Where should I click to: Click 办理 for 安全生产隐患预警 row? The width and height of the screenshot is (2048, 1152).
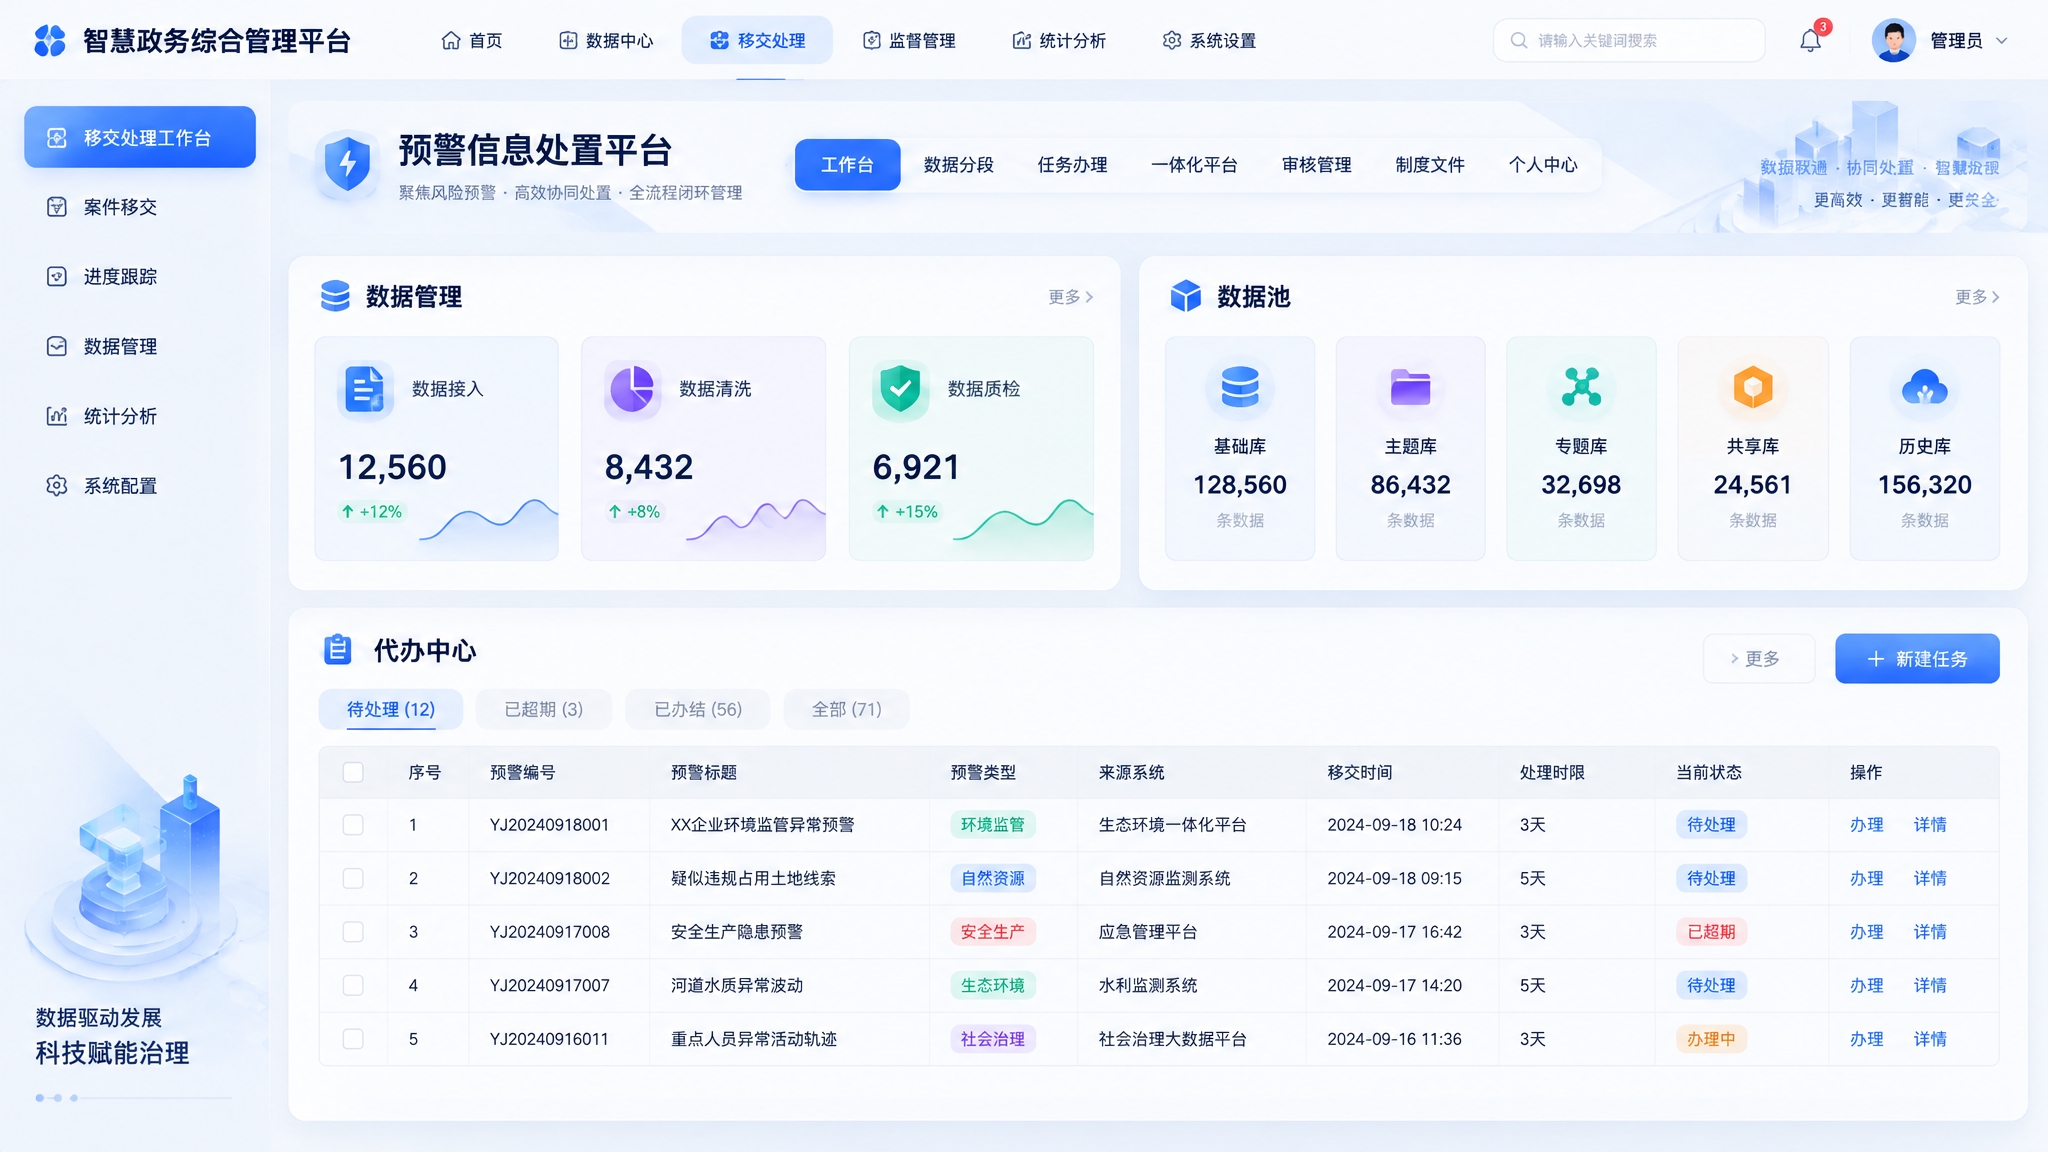click(1866, 932)
